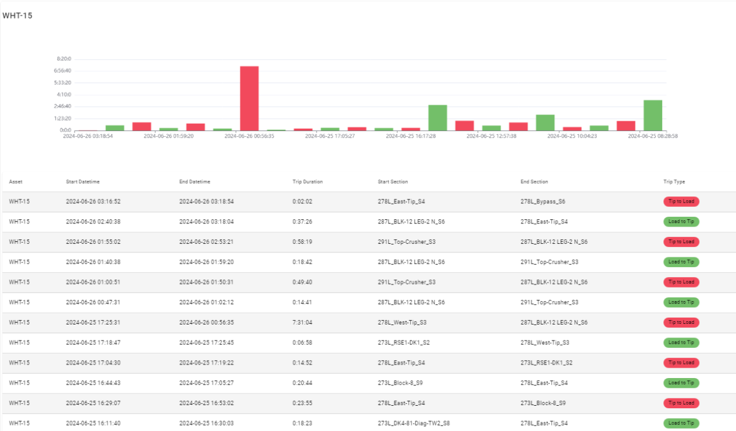Click the End Section column header
The image size is (736, 431).
pyautogui.click(x=534, y=182)
